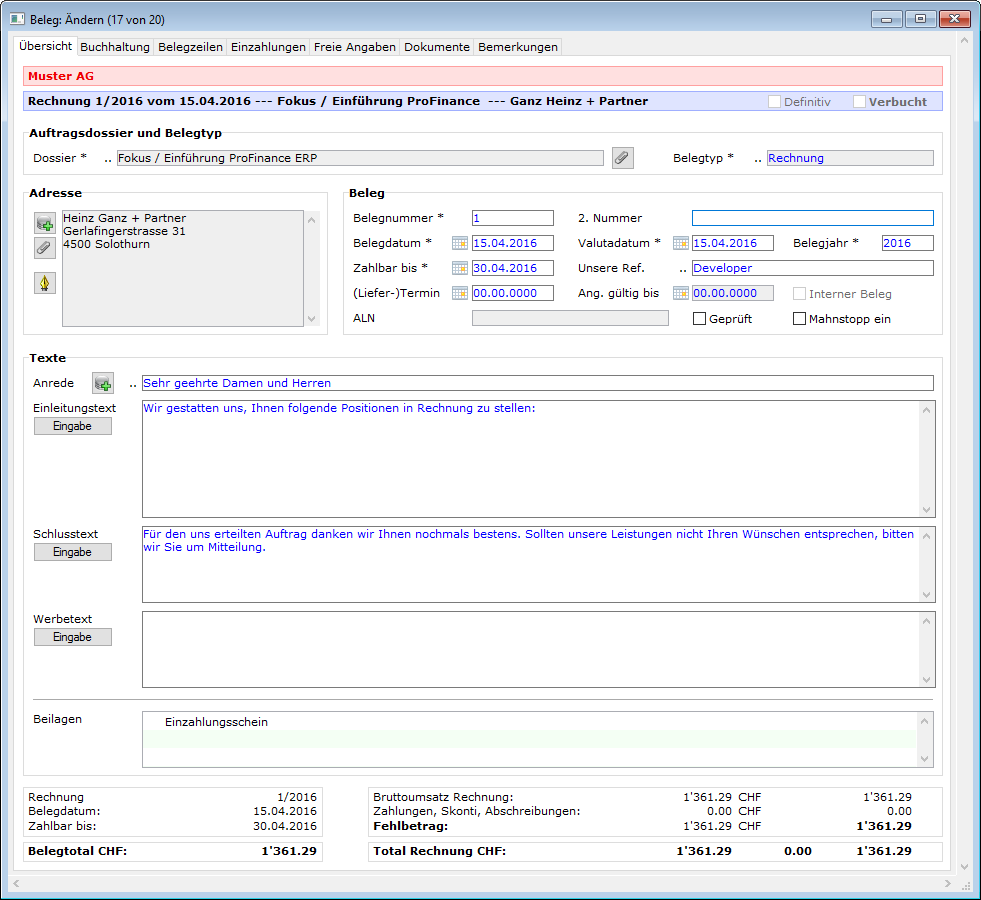The width and height of the screenshot is (981, 900).
Task: Open the Dossier lookup via the dots
Action: 108,158
